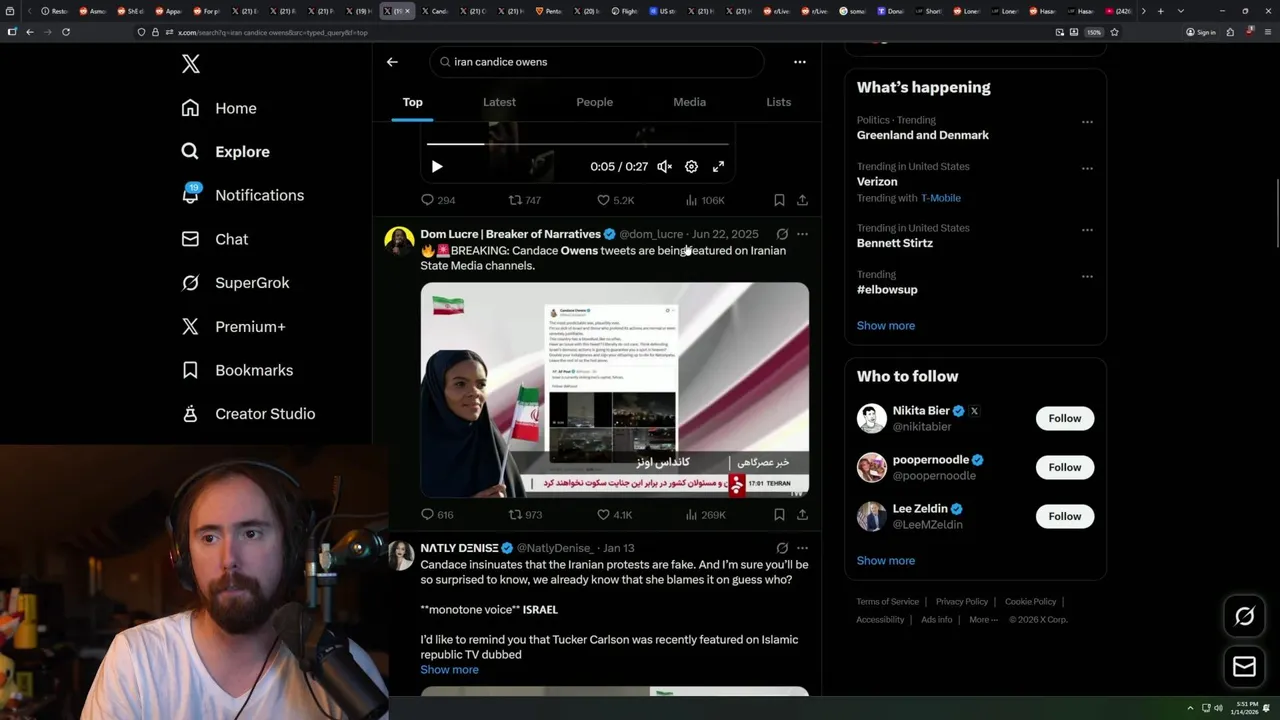The height and width of the screenshot is (720, 1280).
Task: Open Dom Lucre's profile avatar
Action: pyautogui.click(x=399, y=242)
